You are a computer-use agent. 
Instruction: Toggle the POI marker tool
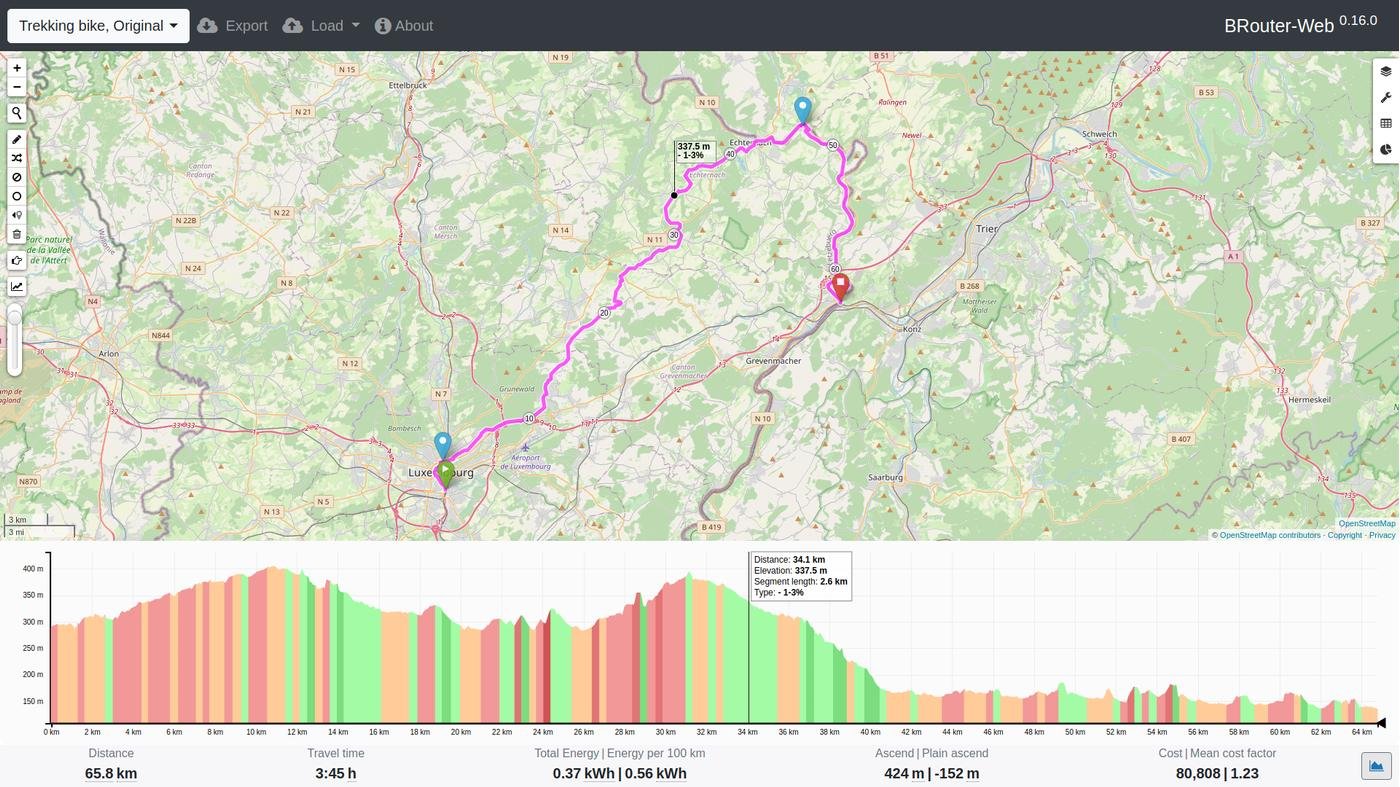pos(16,214)
